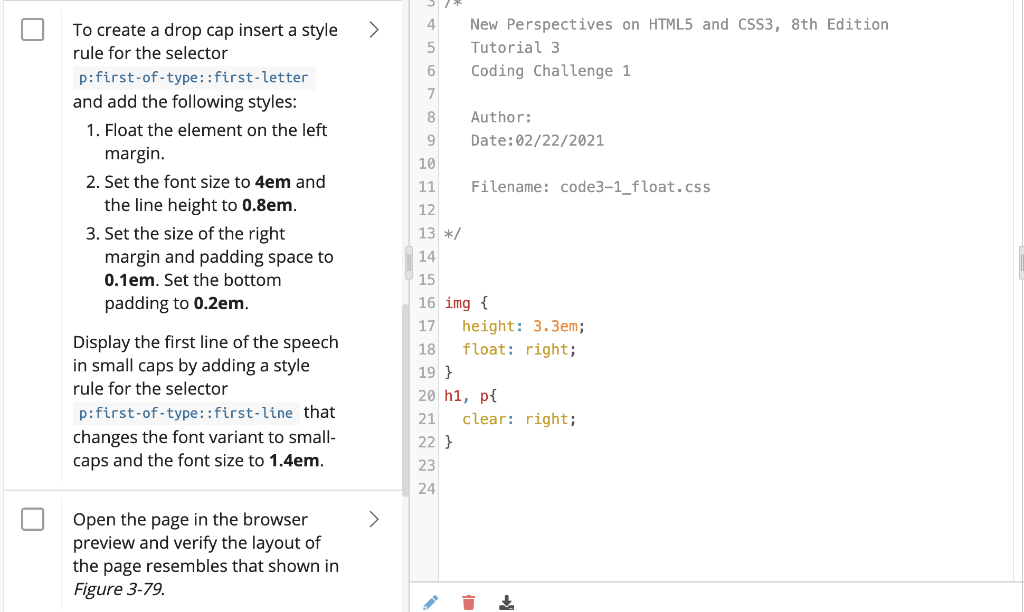
Task: Check the browser preview task checkbox
Action: coord(33,519)
